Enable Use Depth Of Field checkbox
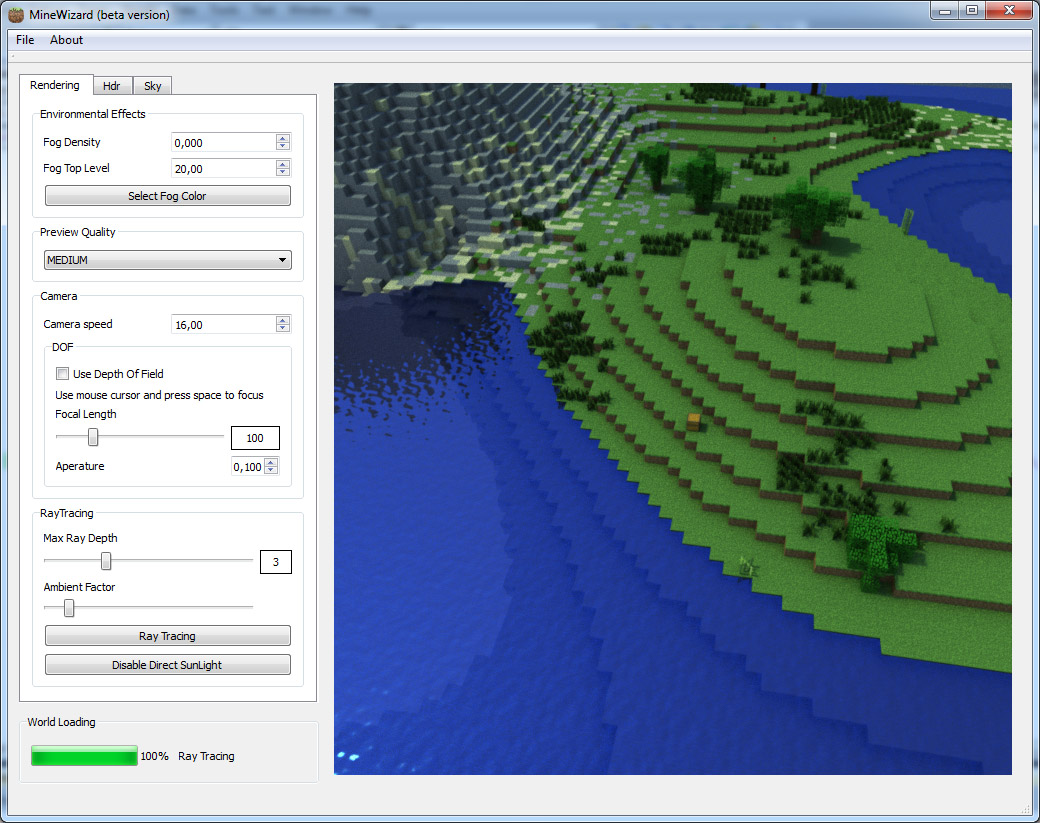The image size is (1040, 823). 62,373
